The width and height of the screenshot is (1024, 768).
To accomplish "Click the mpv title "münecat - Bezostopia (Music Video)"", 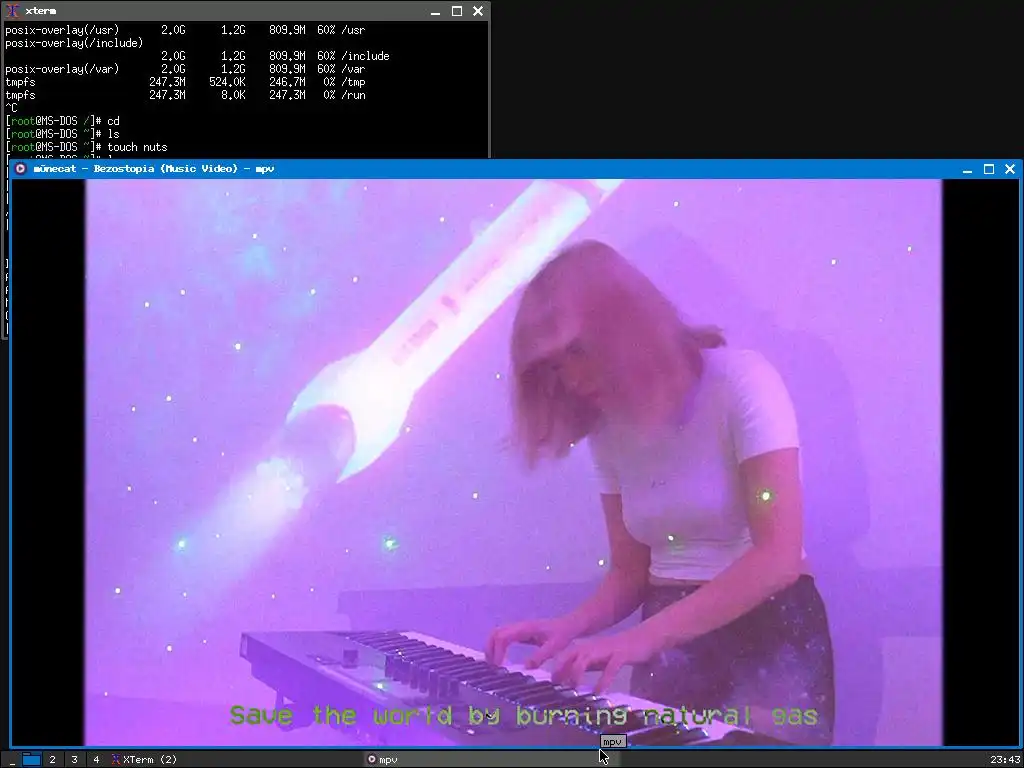I will click(x=135, y=168).
